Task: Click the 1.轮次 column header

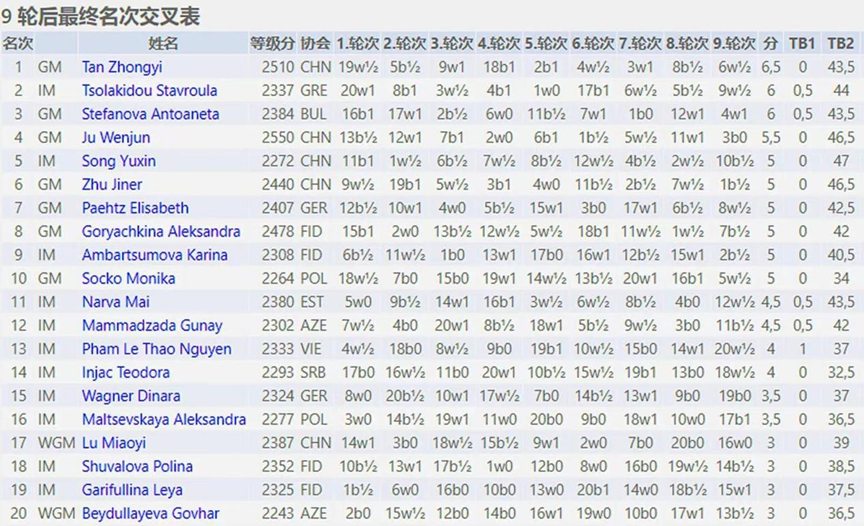Action: click(x=358, y=44)
